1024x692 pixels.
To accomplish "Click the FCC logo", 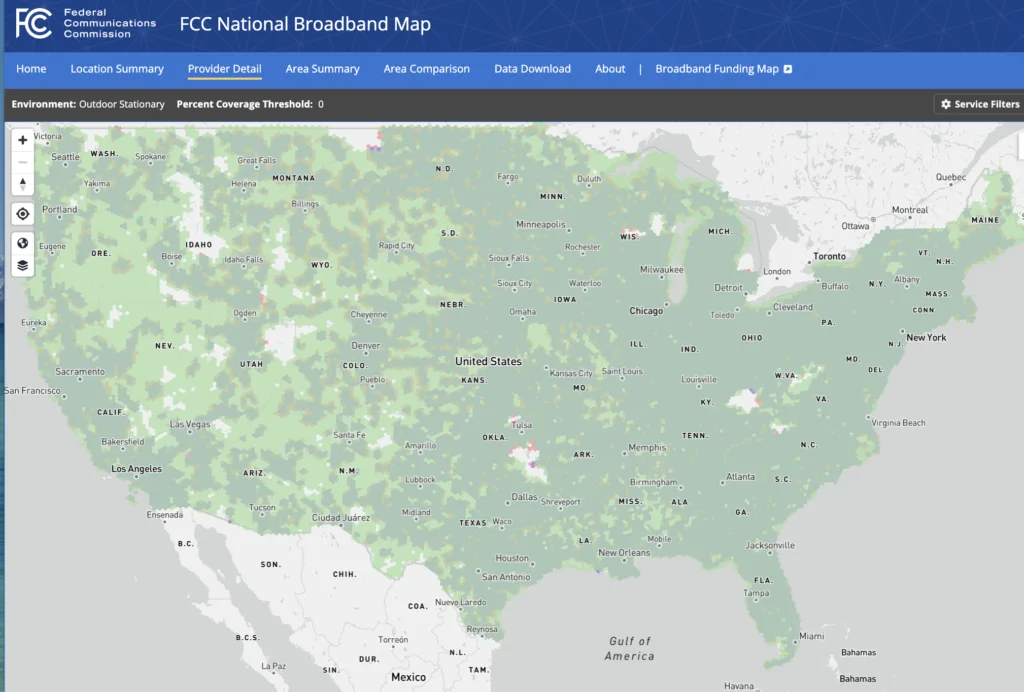I will (x=33, y=24).
